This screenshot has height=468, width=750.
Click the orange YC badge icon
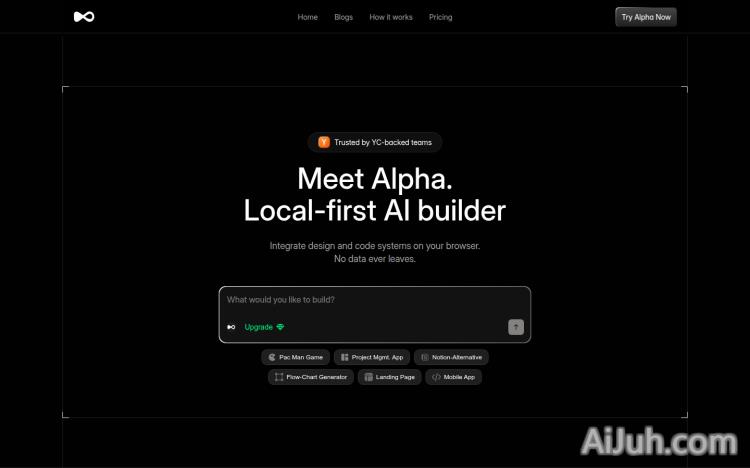(324, 142)
